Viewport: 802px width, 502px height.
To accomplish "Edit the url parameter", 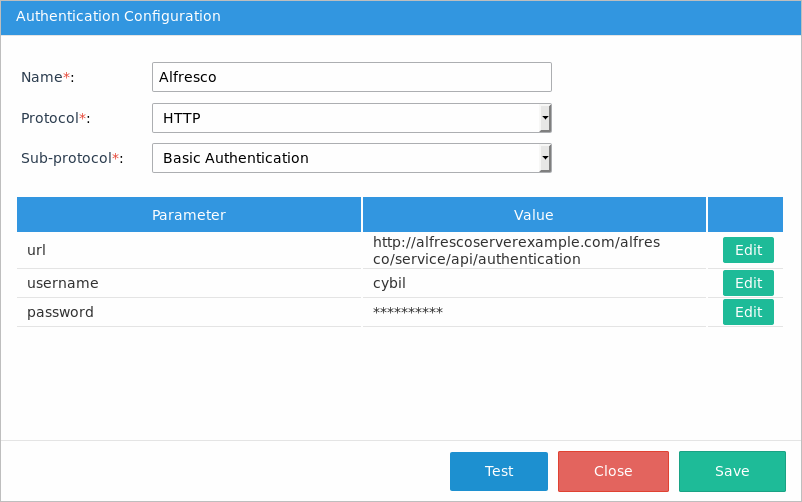I will point(748,250).
